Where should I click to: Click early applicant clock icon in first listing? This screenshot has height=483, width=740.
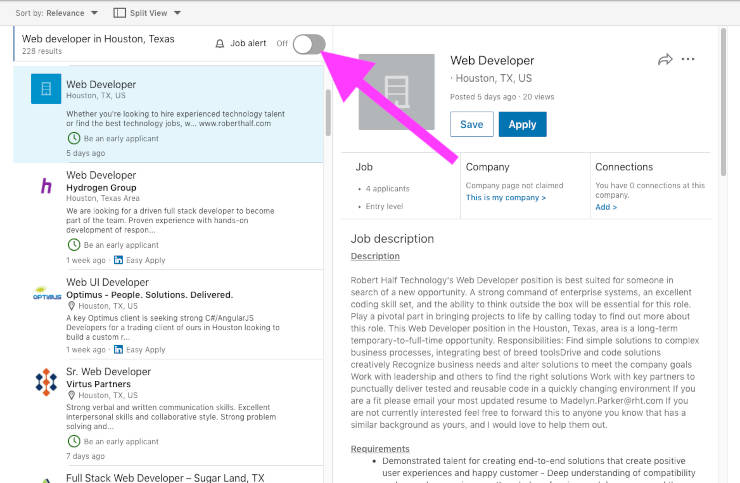pos(74,138)
